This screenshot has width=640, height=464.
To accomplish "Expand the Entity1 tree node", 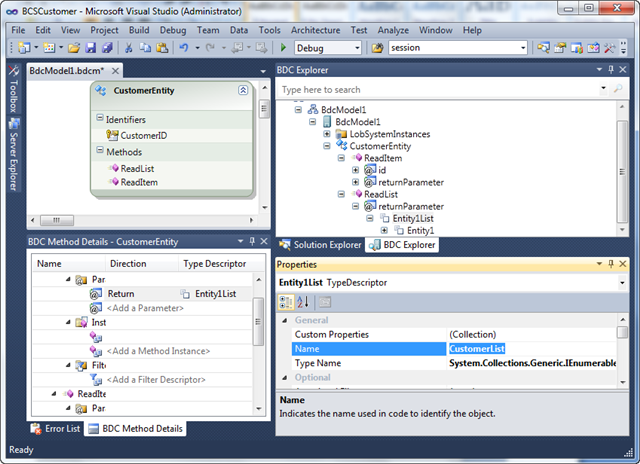I will pos(384,230).
